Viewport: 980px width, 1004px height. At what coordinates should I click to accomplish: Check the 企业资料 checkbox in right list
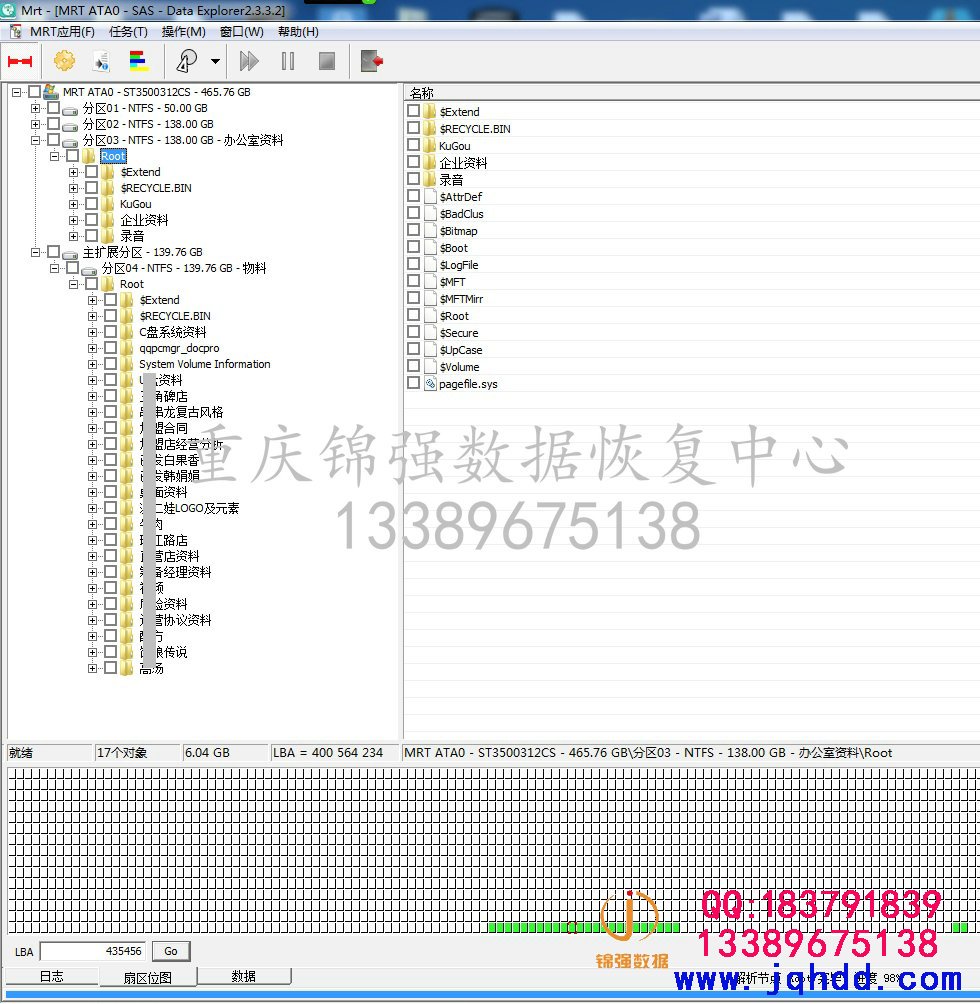coord(414,161)
